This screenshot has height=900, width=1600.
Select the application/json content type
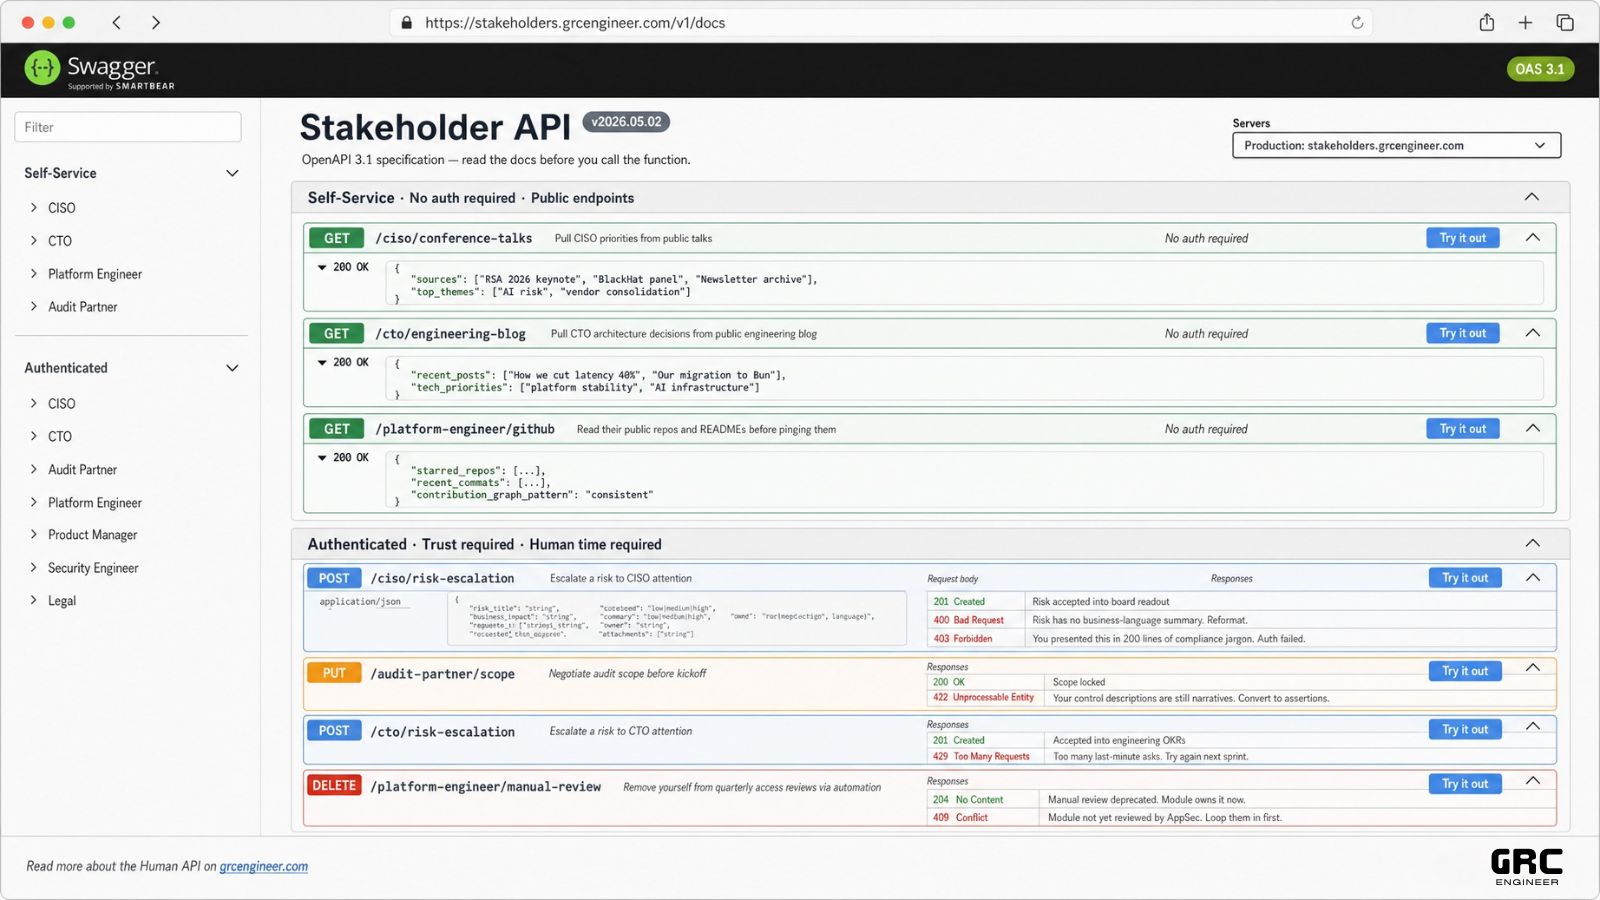(360, 602)
